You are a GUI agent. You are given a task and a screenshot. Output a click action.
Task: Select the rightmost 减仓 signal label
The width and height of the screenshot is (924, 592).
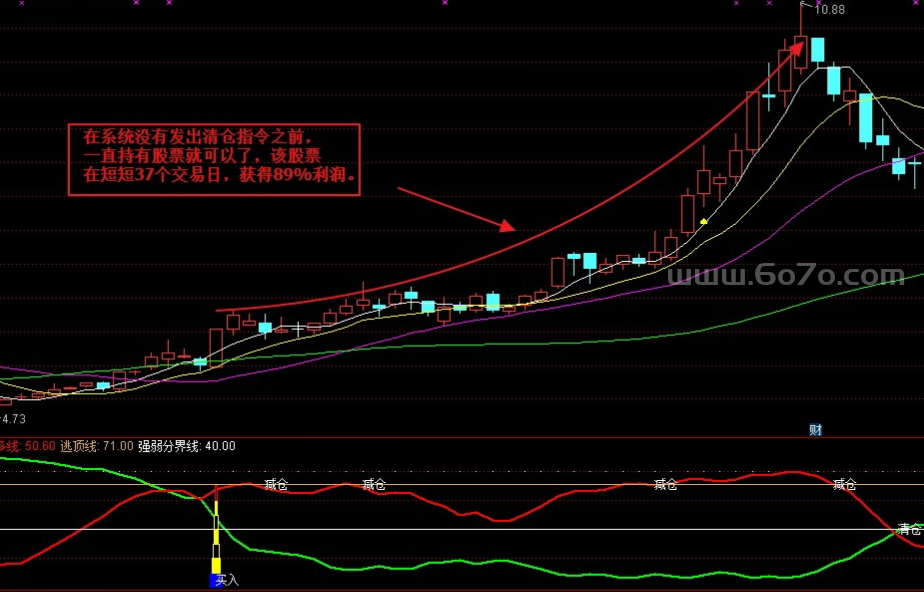844,485
